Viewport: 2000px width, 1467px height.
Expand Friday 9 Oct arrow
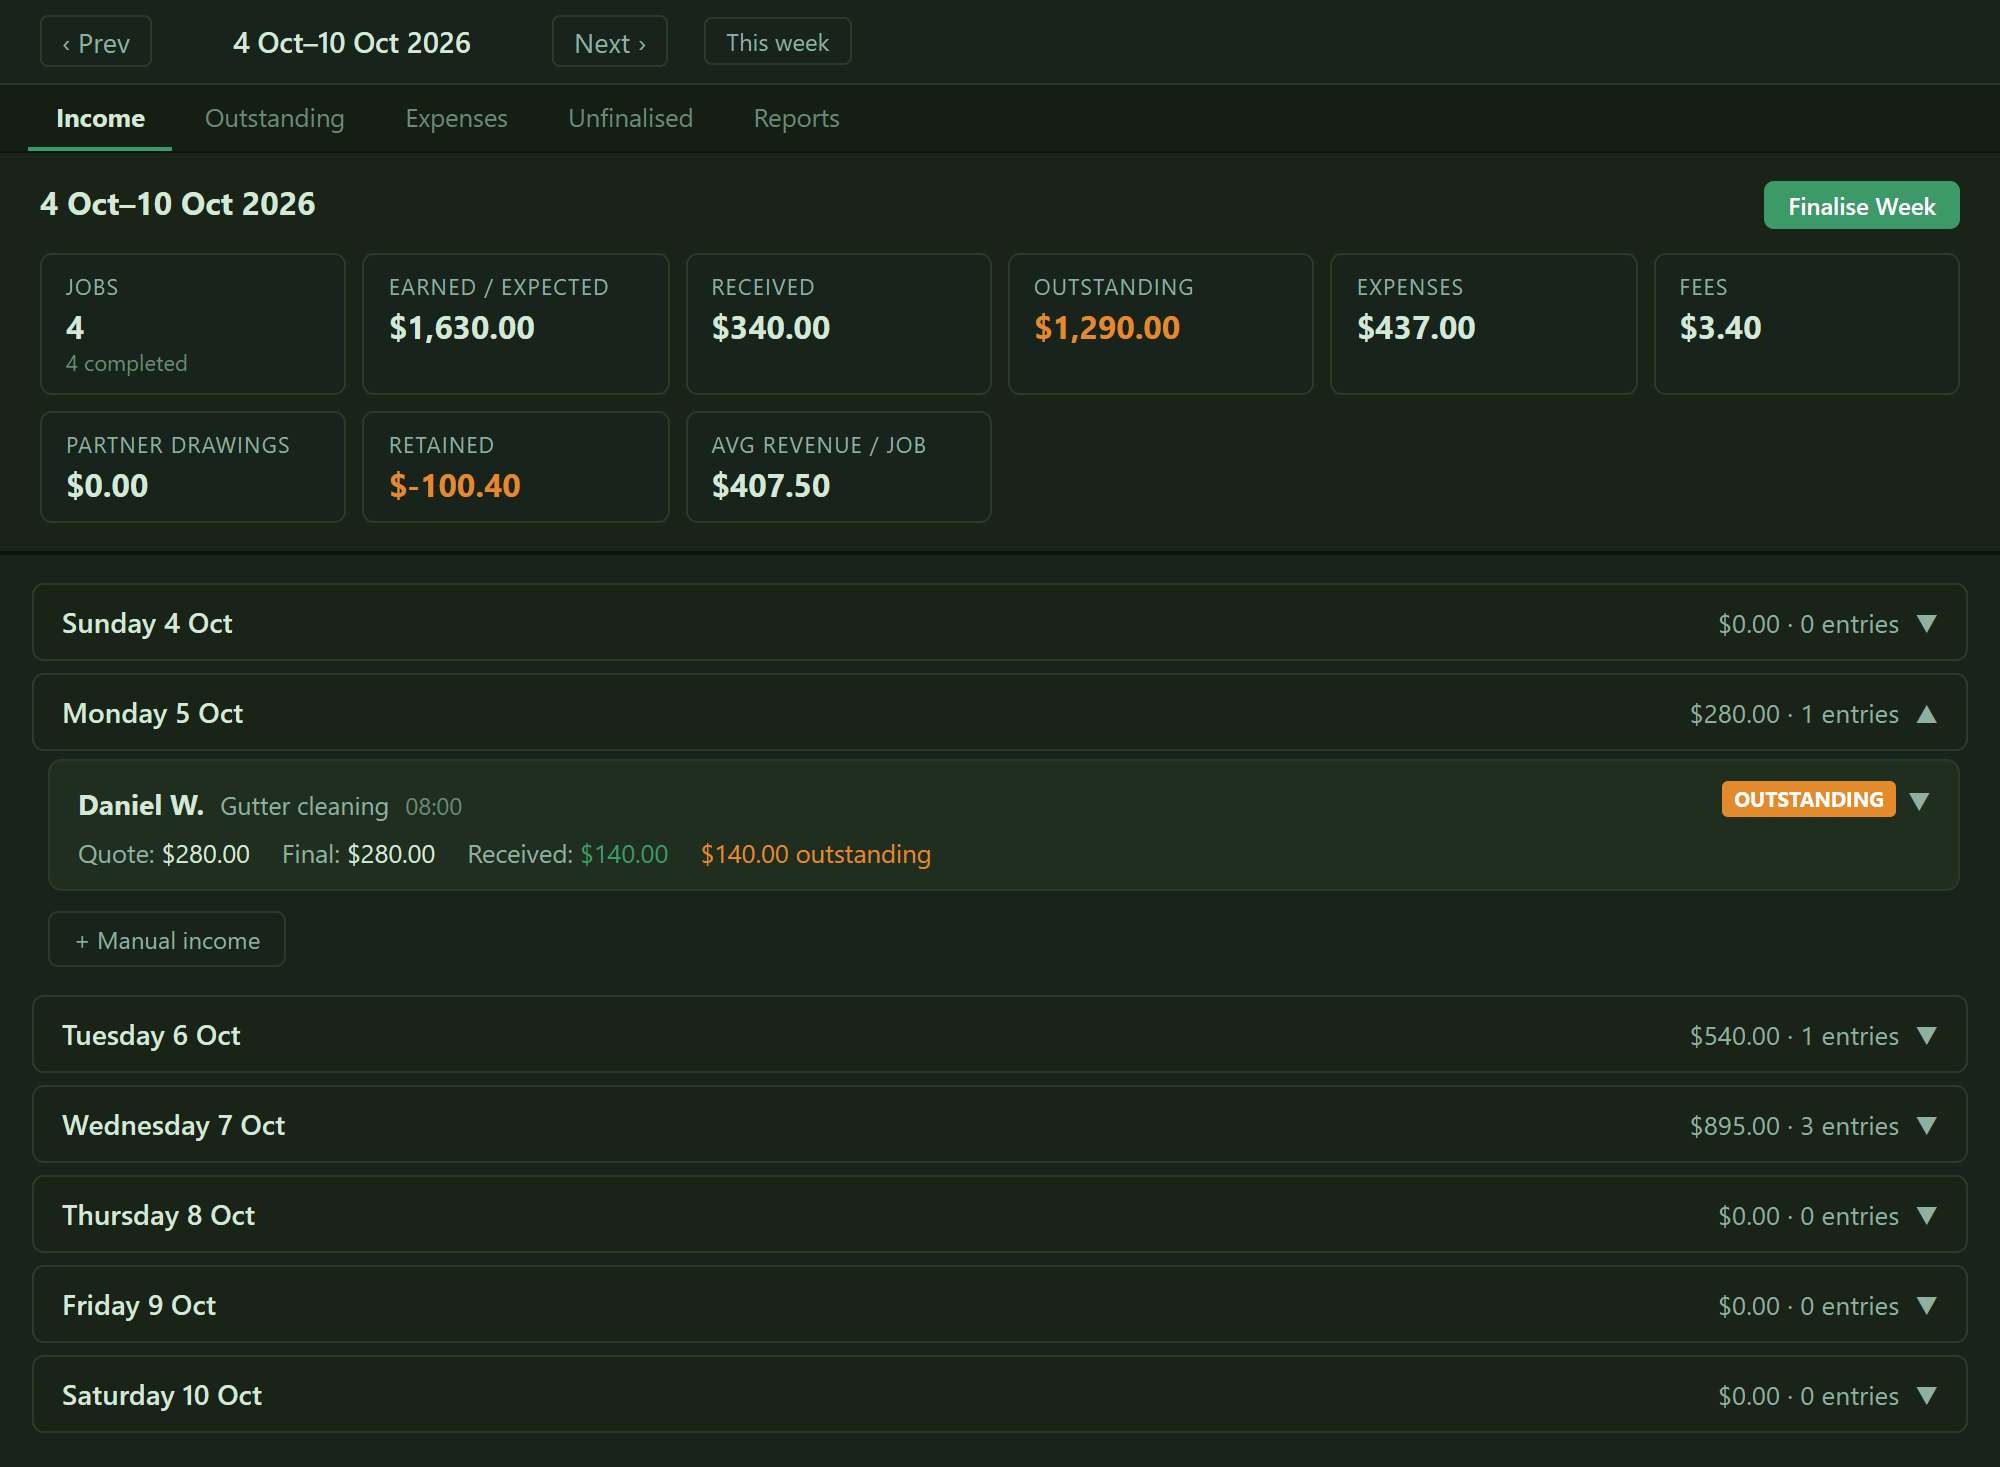tap(1927, 1306)
